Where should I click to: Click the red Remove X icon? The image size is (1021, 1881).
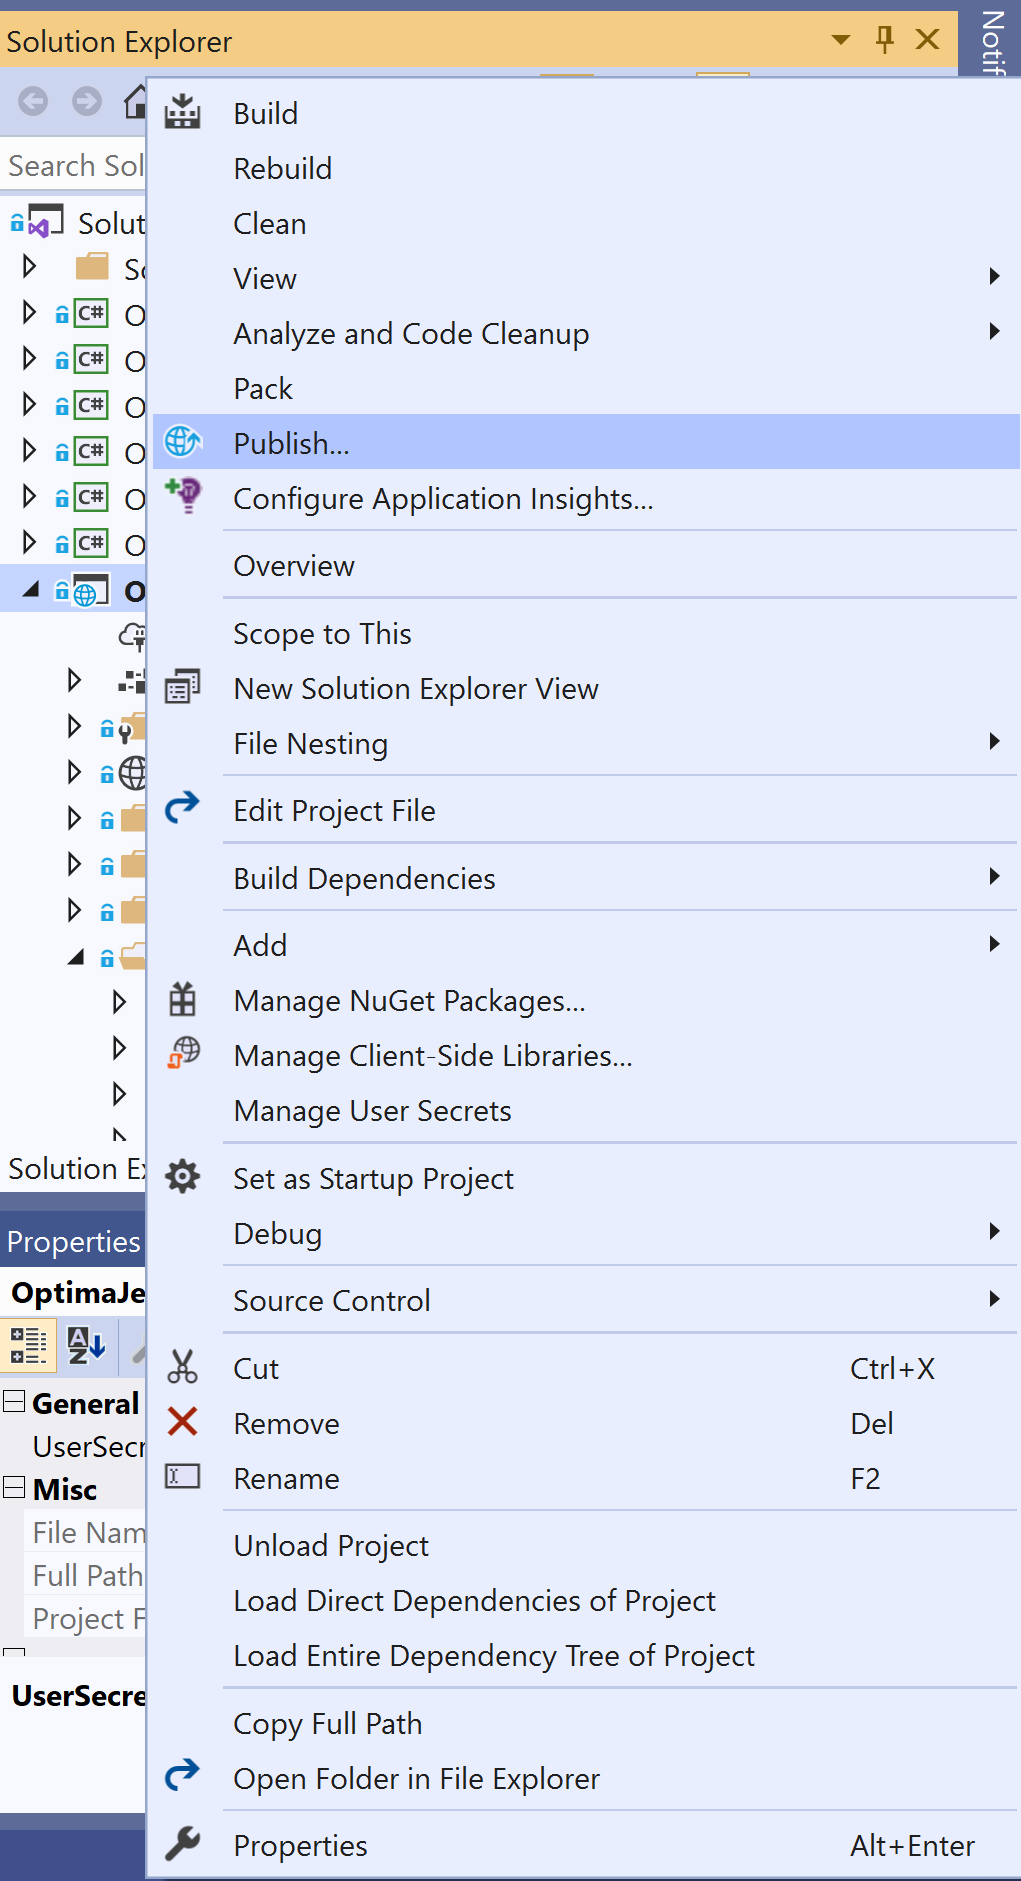[x=182, y=1421]
